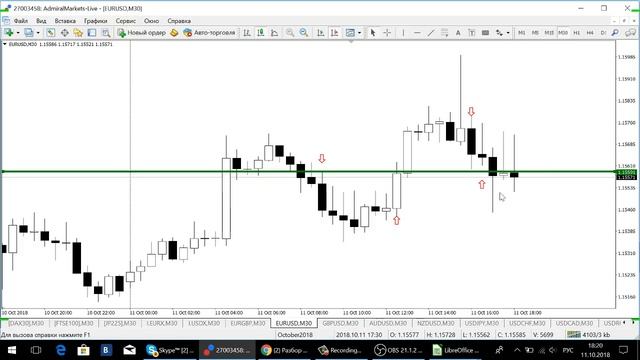The width and height of the screenshot is (640, 360).
Task: Expand the Templates dropdown arrow
Action: [x=360, y=33]
